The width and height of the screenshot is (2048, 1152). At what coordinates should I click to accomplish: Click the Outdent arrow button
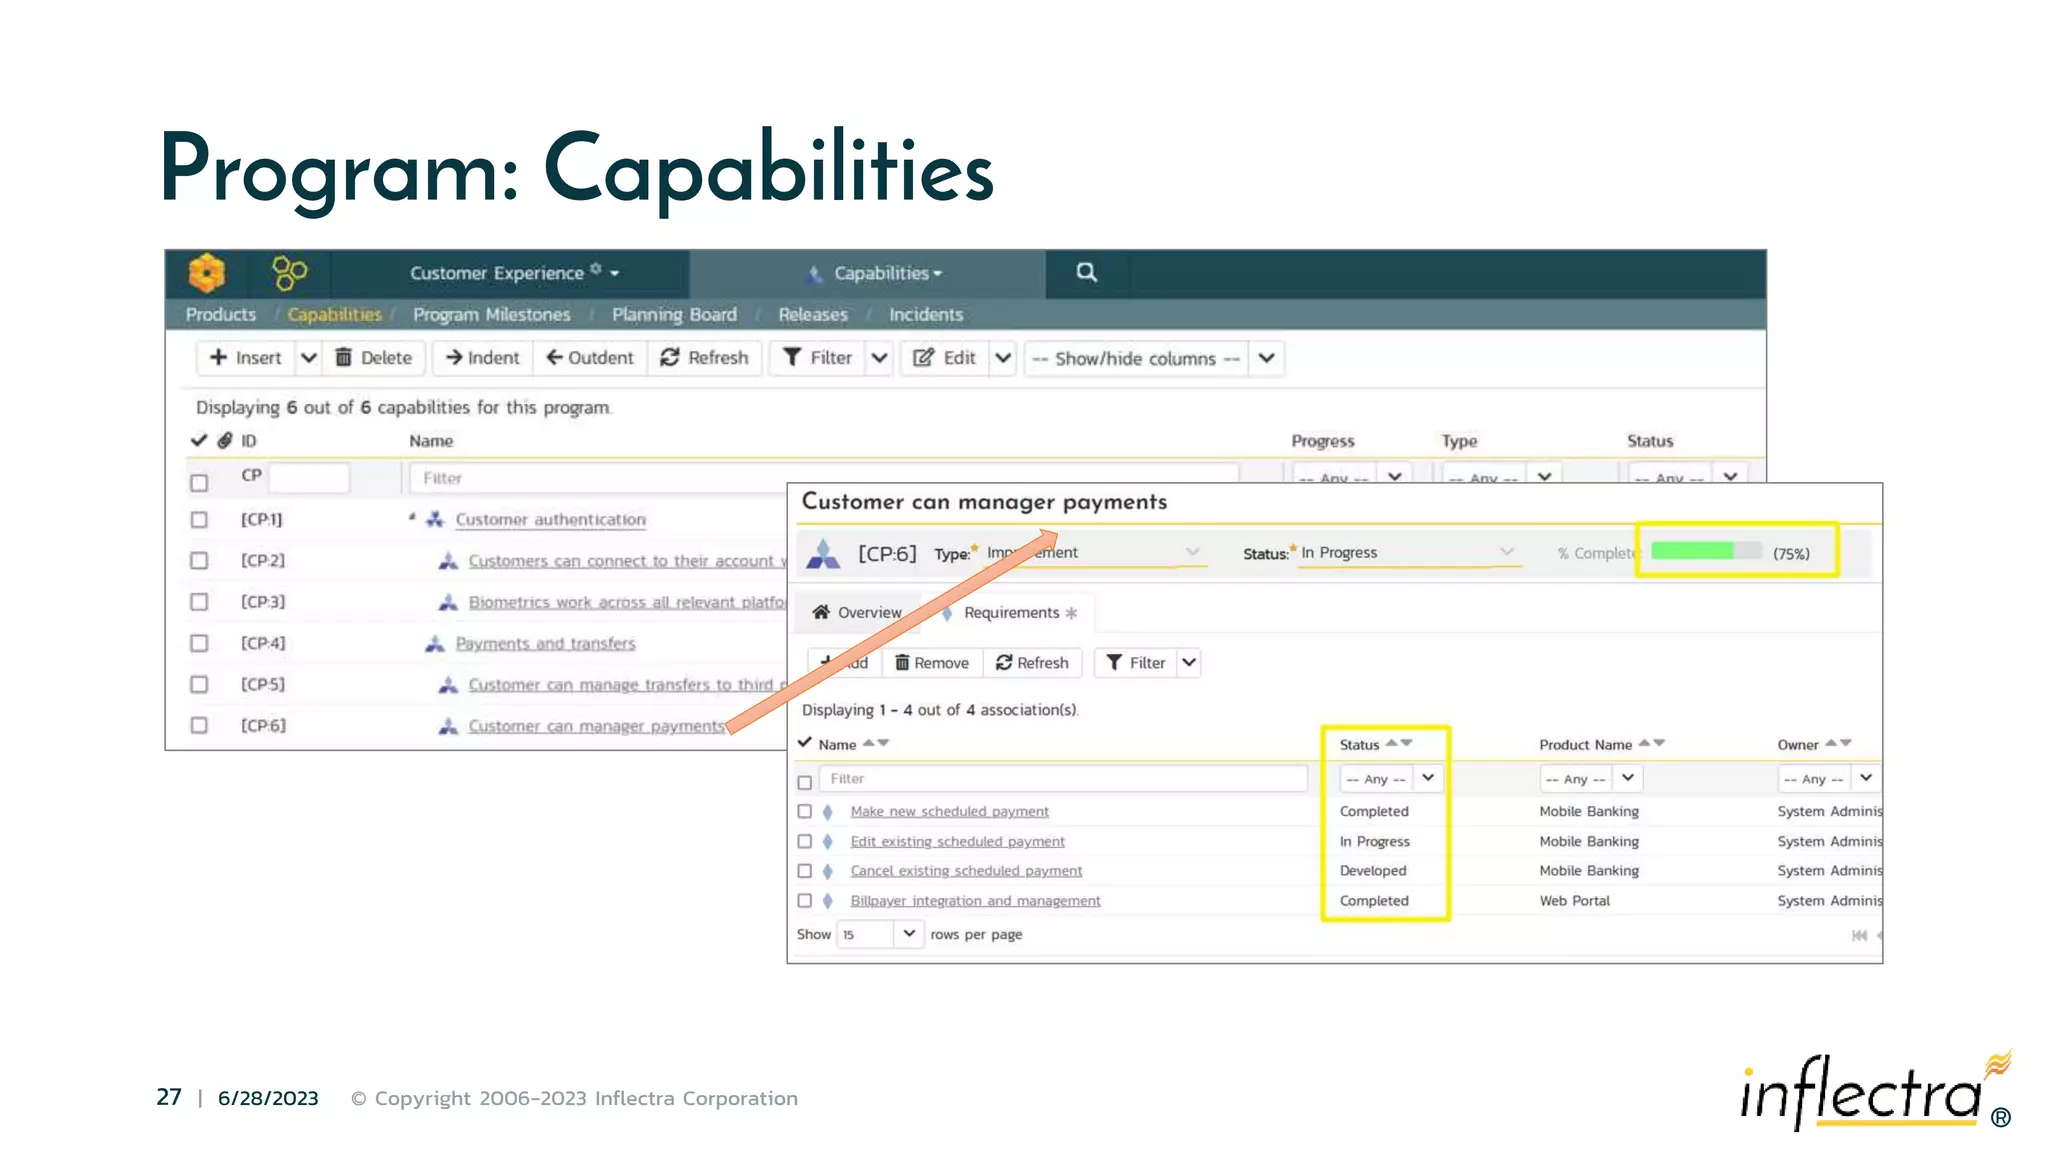(590, 358)
